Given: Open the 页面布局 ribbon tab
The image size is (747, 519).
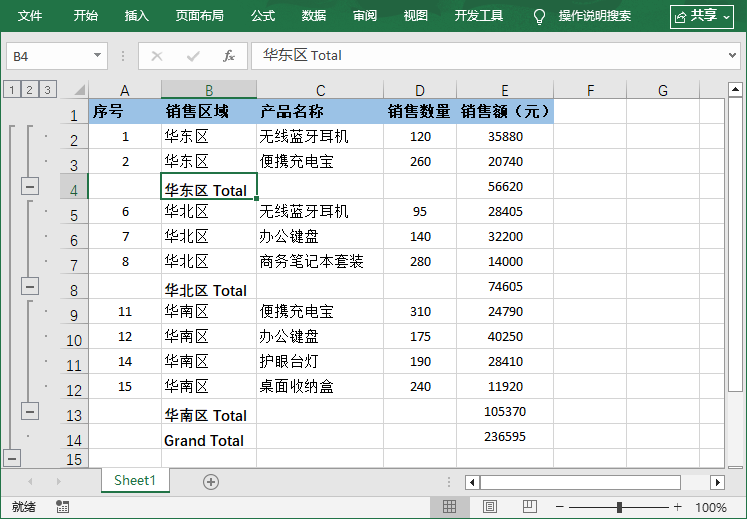Looking at the screenshot, I should point(200,16).
